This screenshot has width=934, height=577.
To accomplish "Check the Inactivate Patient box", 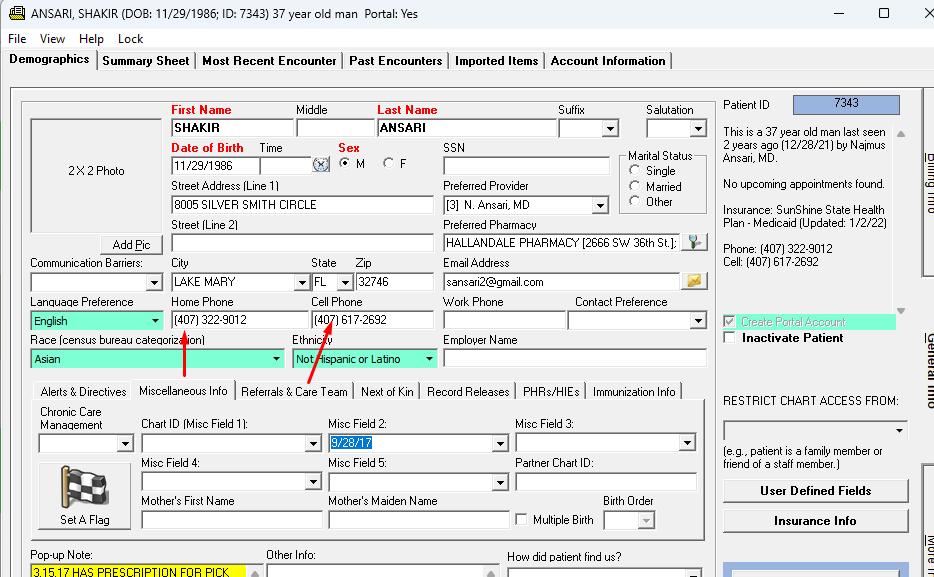I will tap(729, 338).
